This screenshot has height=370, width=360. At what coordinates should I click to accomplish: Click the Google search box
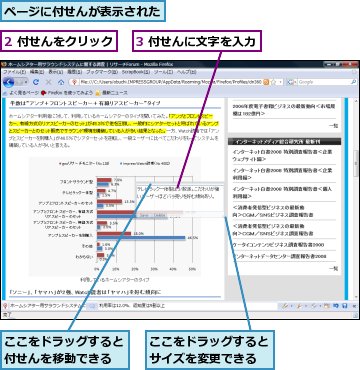[323, 82]
